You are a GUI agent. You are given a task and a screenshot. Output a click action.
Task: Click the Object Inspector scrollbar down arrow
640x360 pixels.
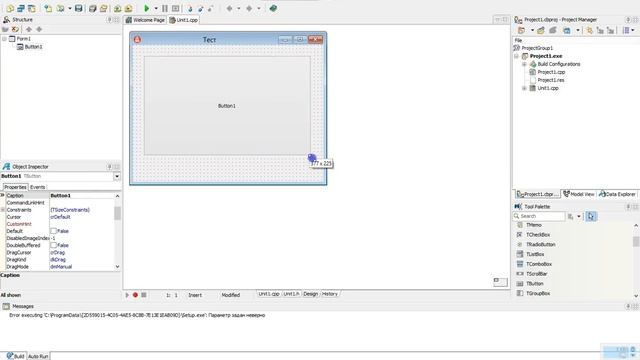pyautogui.click(x=118, y=267)
